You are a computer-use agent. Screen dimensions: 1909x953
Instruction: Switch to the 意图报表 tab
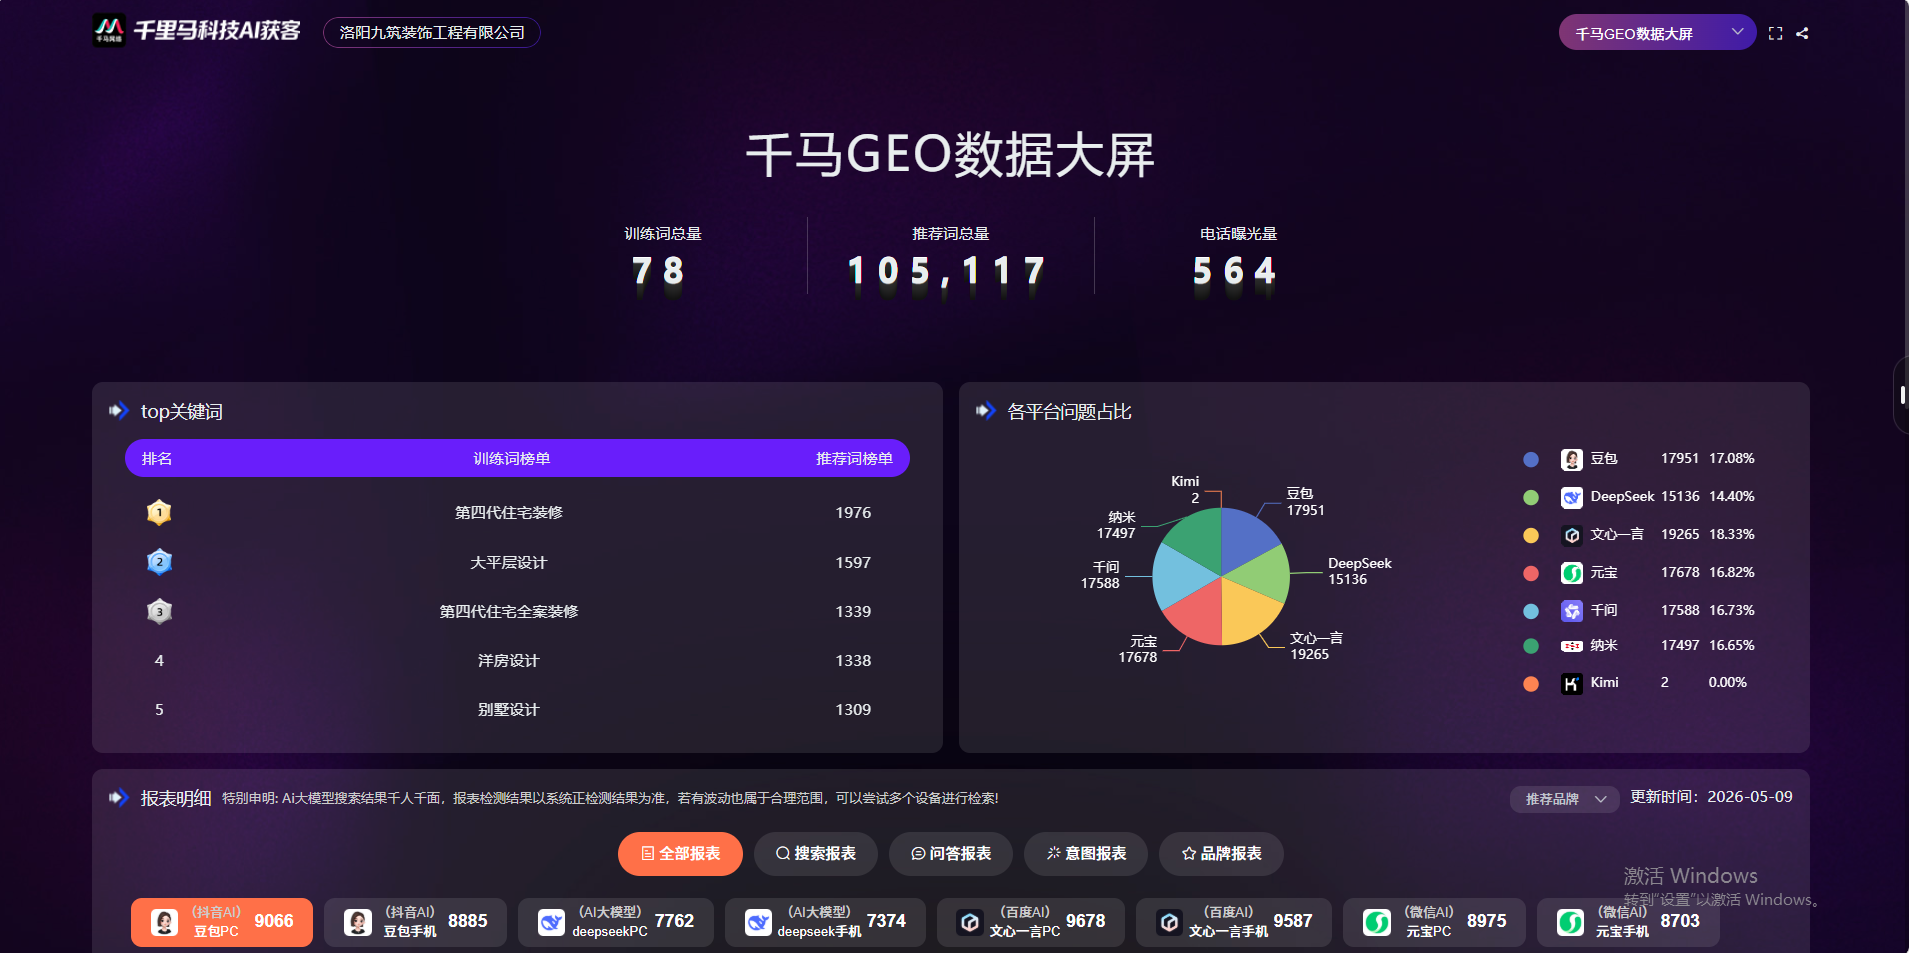(x=1086, y=854)
